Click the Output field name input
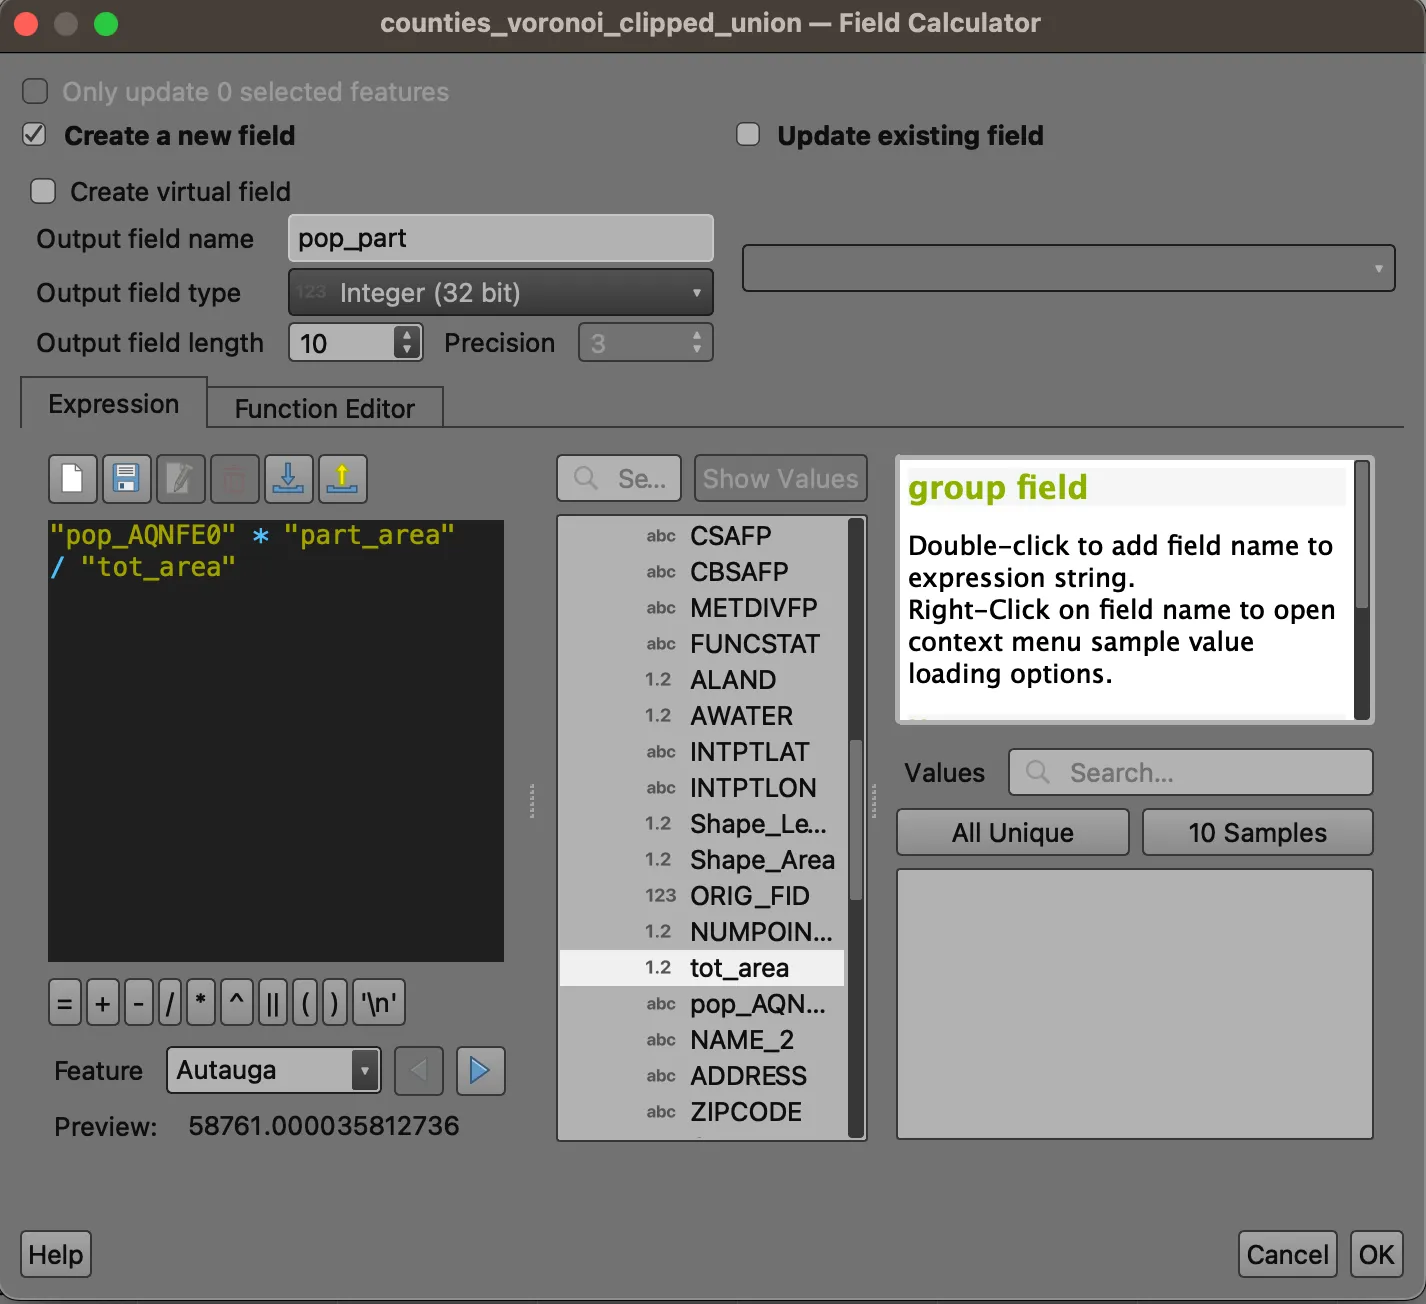The width and height of the screenshot is (1426, 1304). coord(501,239)
